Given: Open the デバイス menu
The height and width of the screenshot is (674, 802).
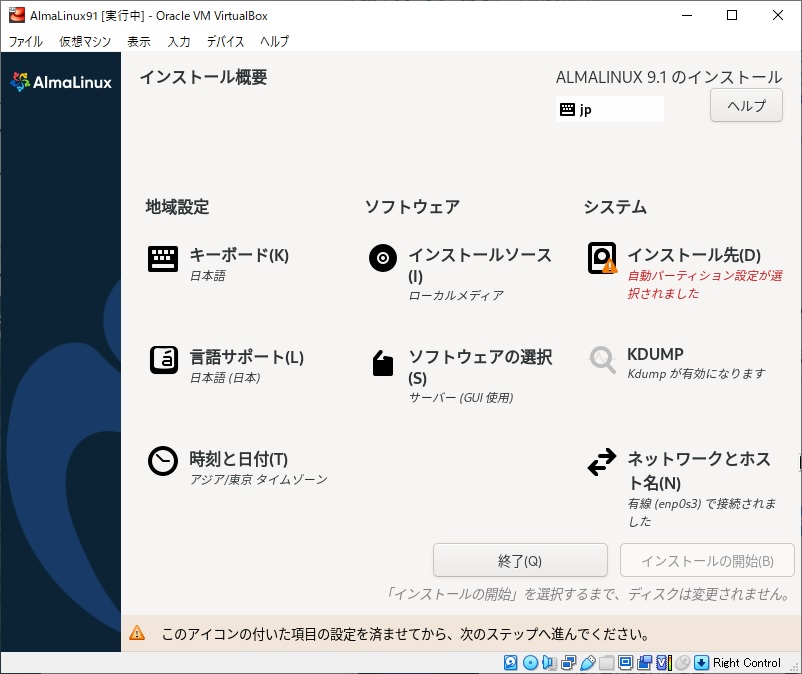Looking at the screenshot, I should tap(225, 41).
